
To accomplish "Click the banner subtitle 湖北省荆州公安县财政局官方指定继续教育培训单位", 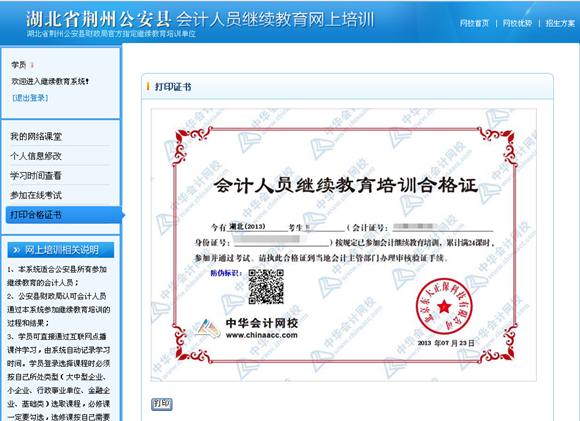I will click(111, 34).
